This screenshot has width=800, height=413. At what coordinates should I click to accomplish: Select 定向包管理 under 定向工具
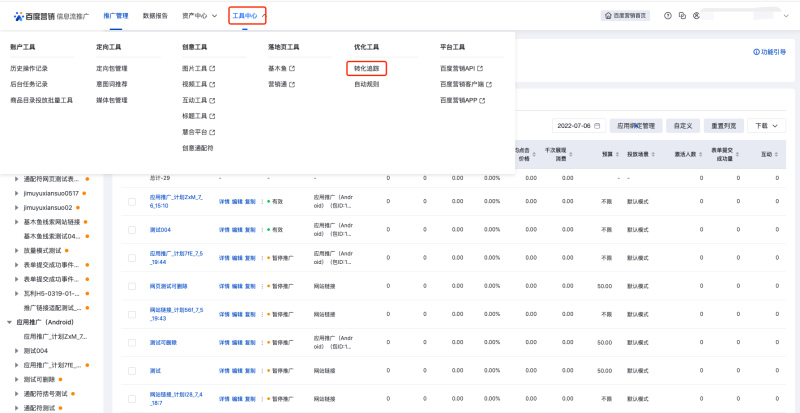(112, 68)
